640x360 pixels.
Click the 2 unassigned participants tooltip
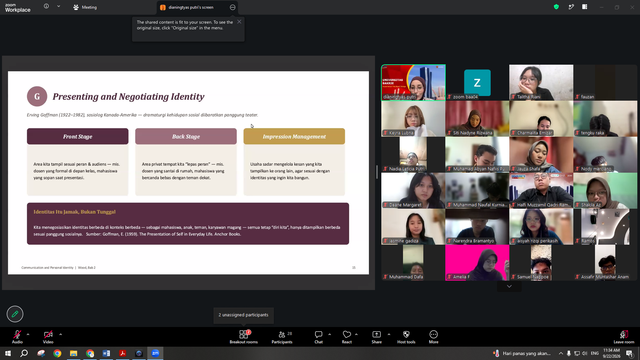pos(243,315)
